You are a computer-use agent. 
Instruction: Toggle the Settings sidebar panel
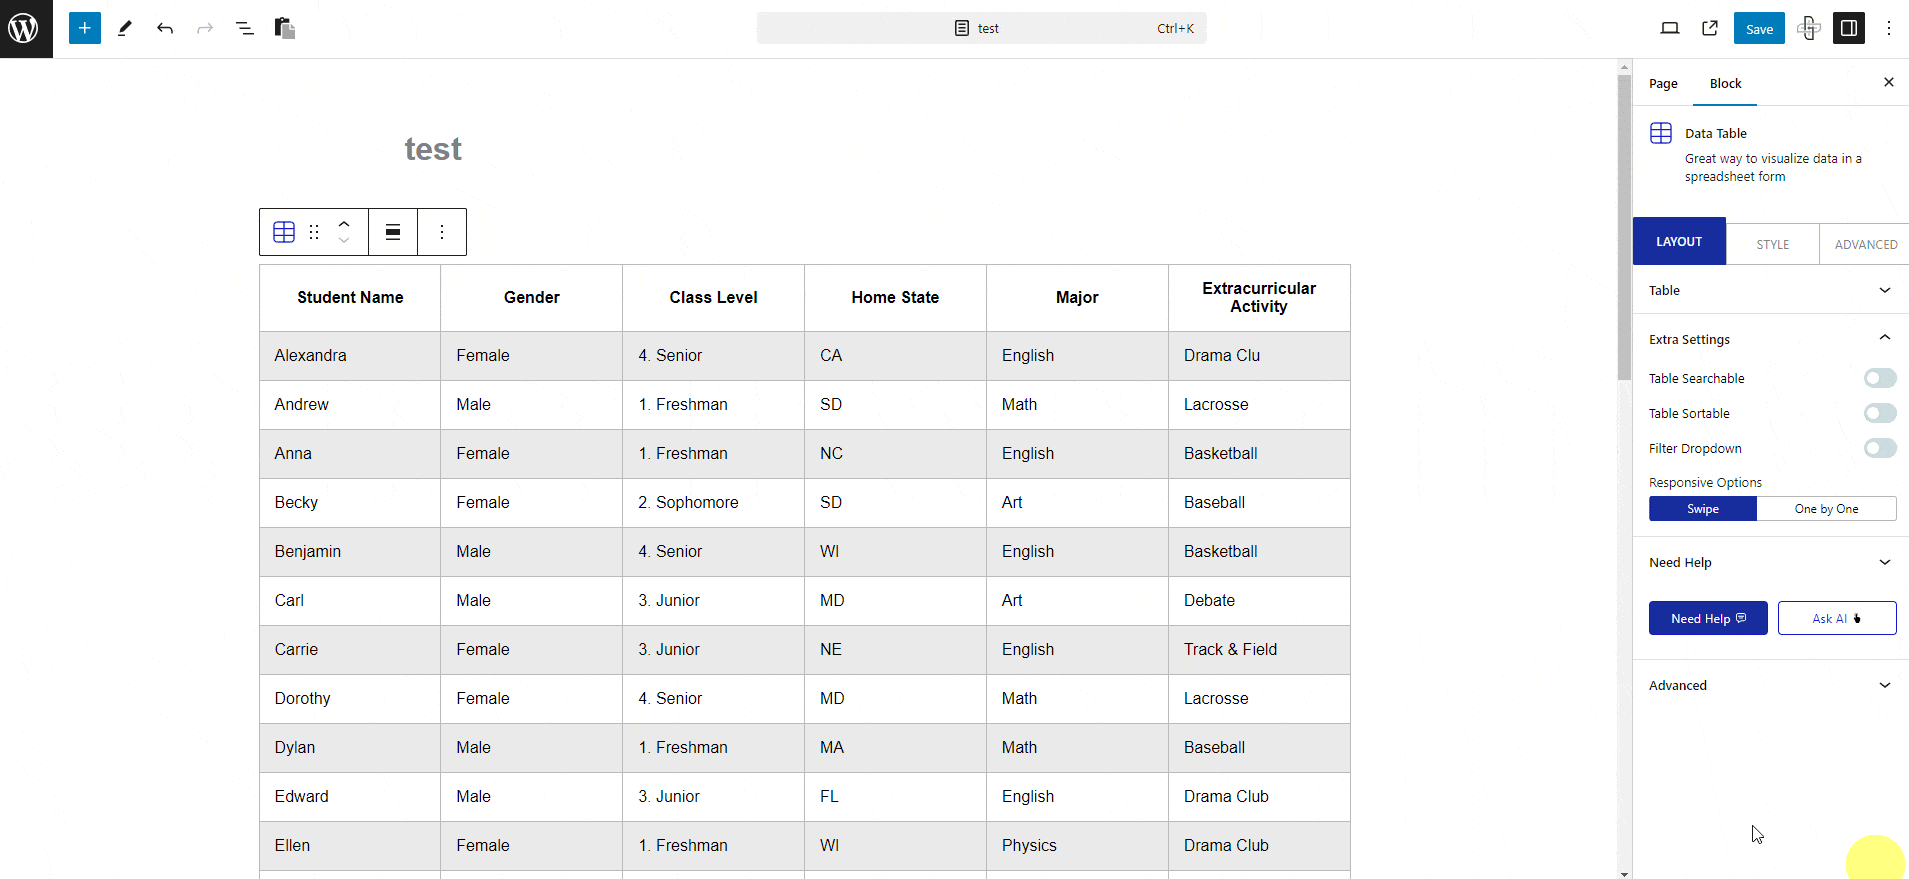click(1849, 28)
